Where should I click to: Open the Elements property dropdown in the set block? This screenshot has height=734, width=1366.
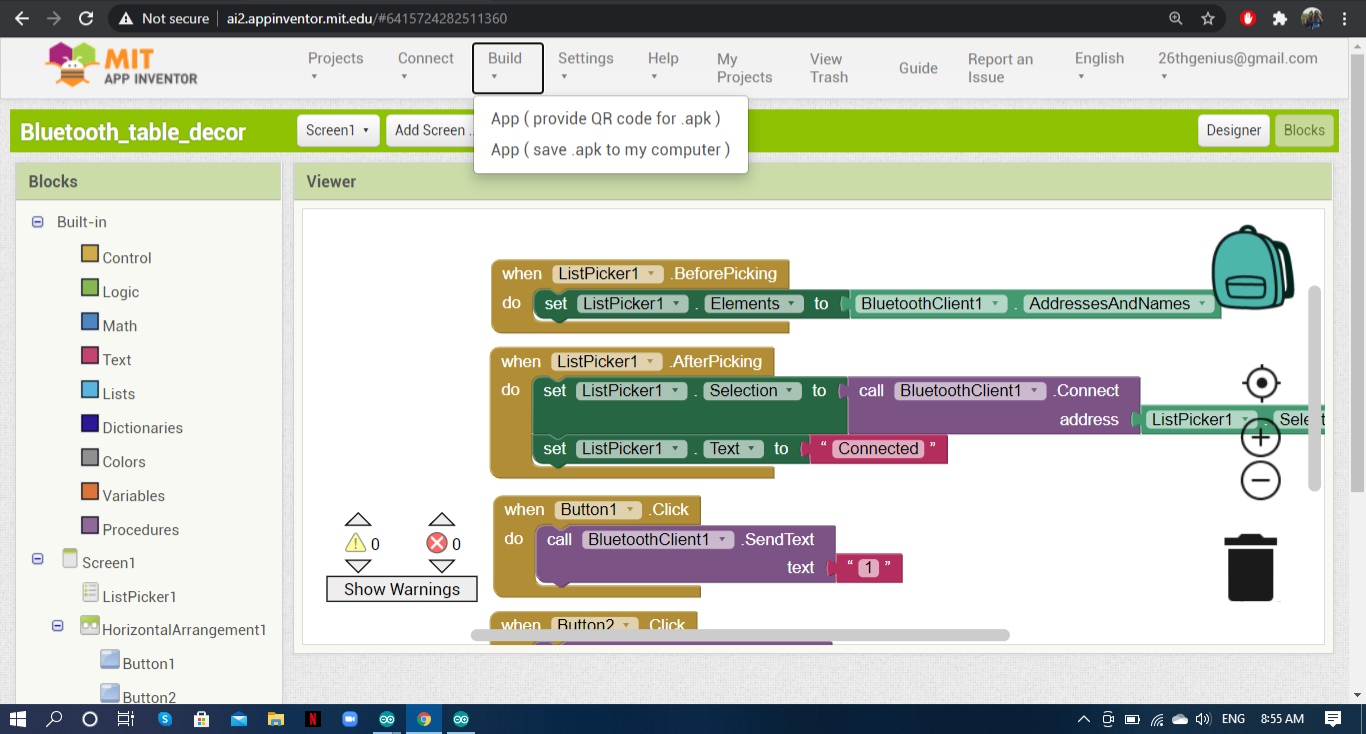coord(753,304)
